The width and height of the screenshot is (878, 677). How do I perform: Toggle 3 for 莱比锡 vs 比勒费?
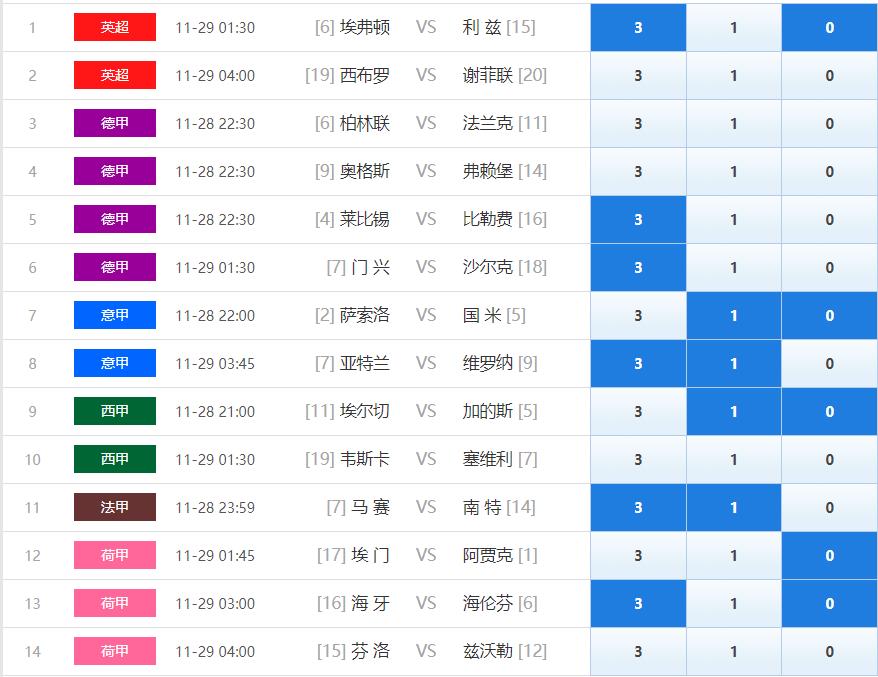tap(638, 220)
